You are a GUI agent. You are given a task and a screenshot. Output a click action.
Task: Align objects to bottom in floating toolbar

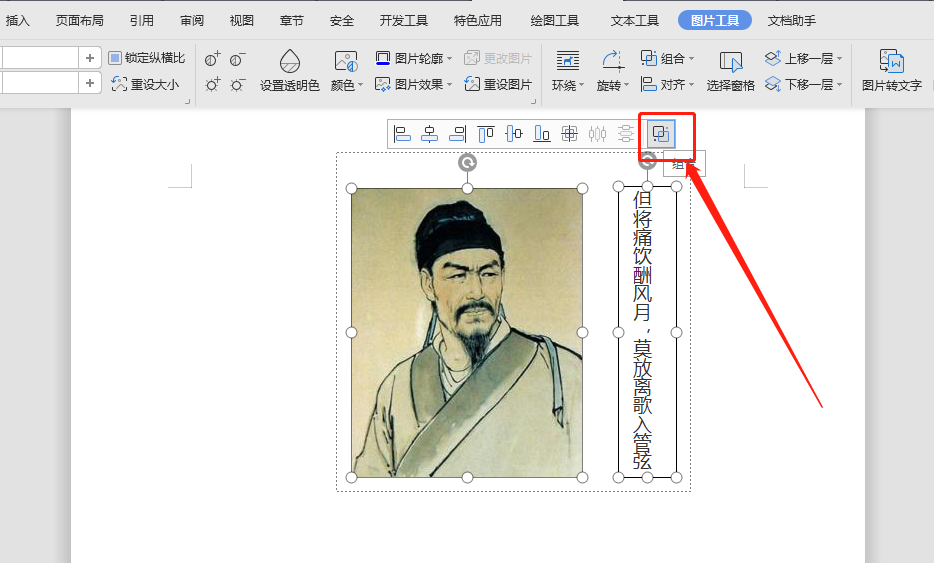[541, 134]
